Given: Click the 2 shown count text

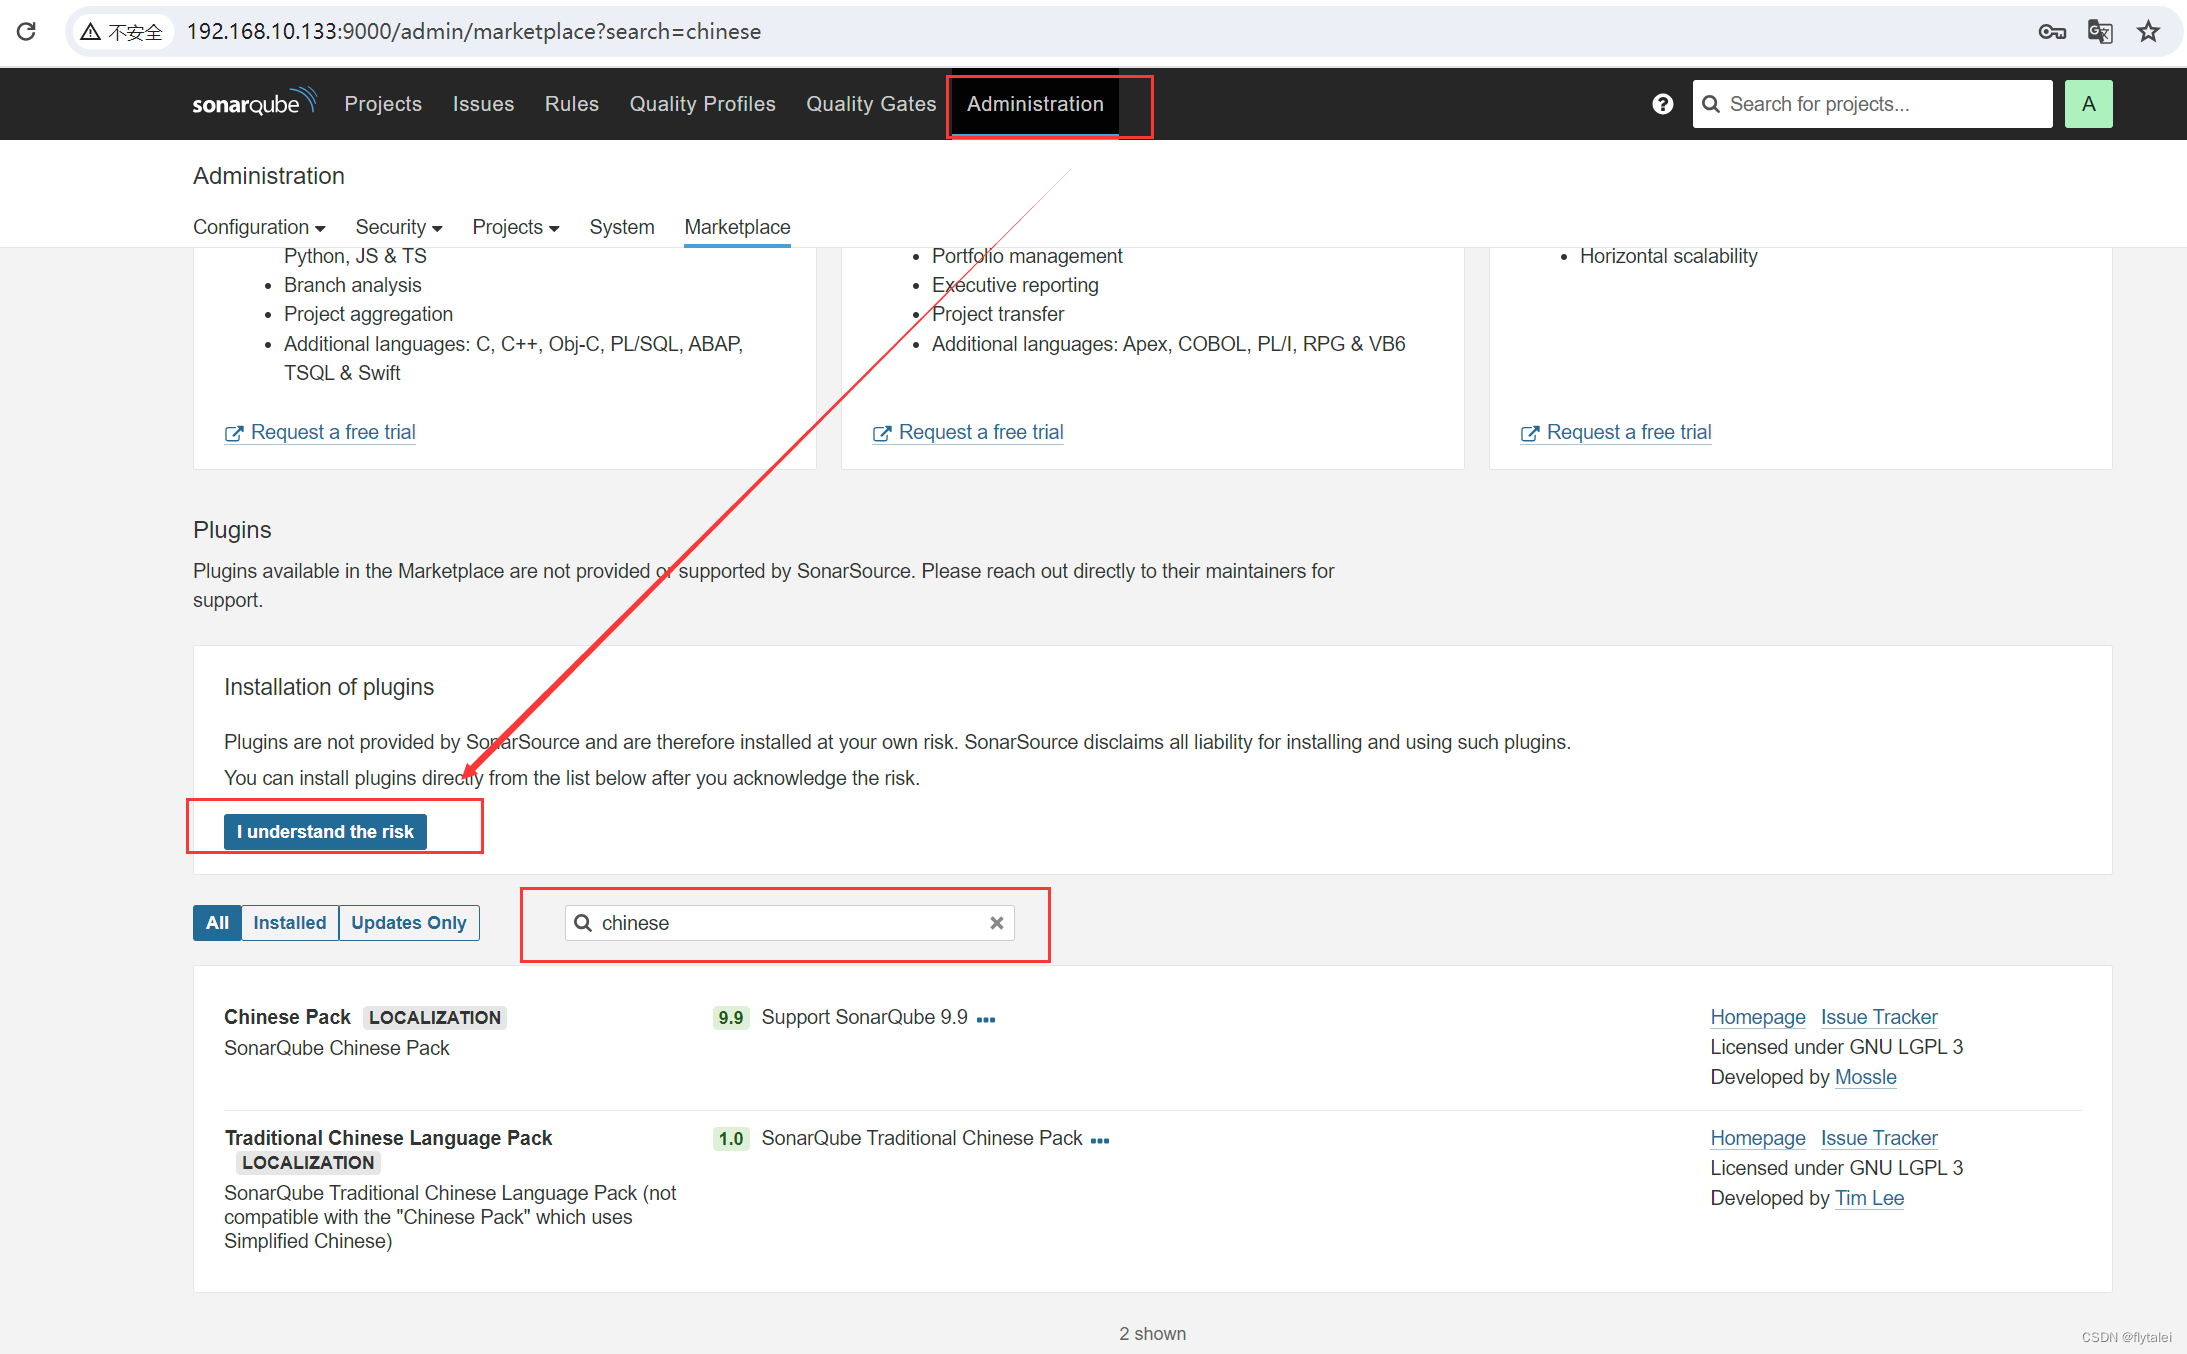Looking at the screenshot, I should (x=1152, y=1334).
